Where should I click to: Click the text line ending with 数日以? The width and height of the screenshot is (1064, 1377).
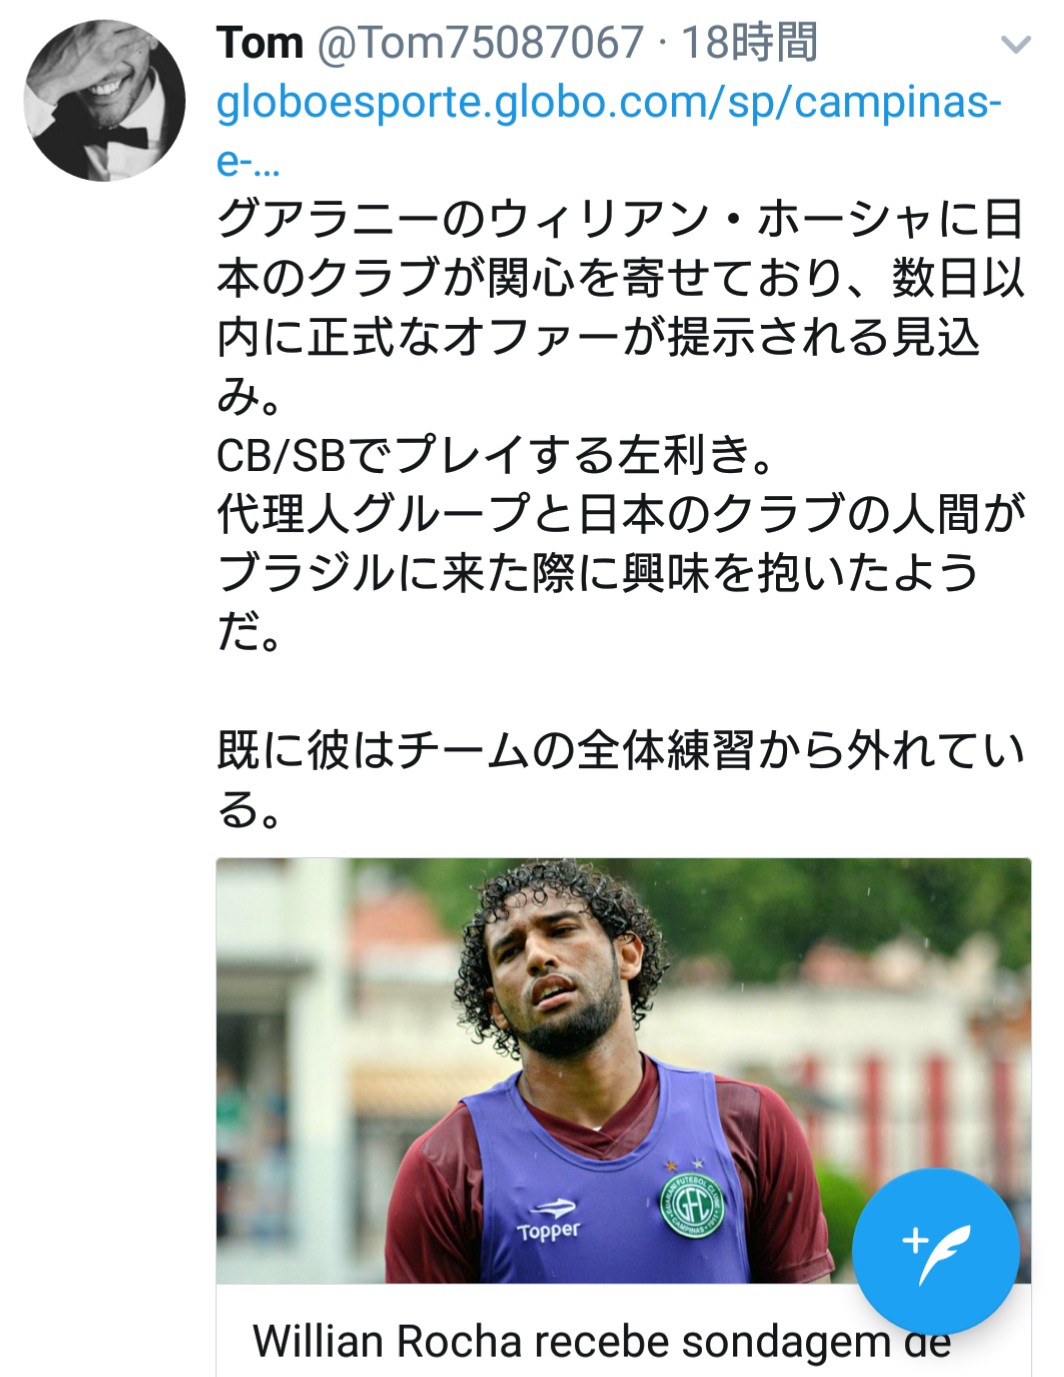(620, 278)
